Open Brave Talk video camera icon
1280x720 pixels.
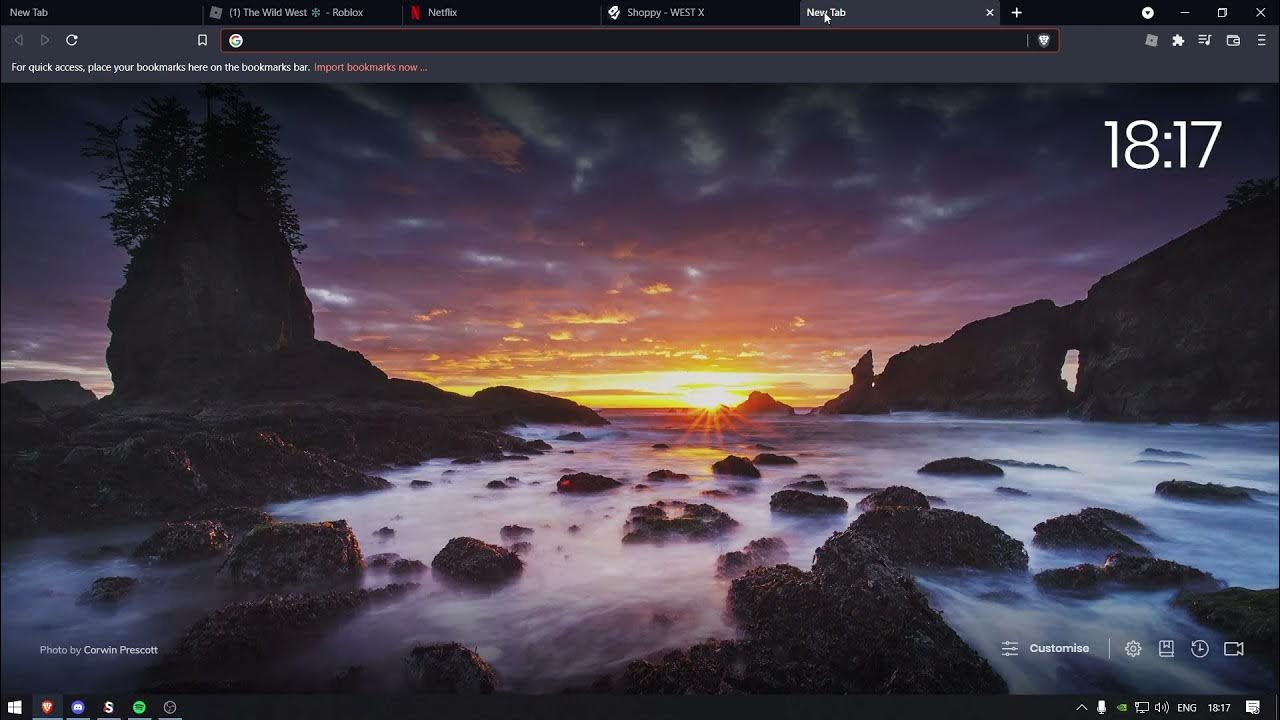click(1234, 649)
